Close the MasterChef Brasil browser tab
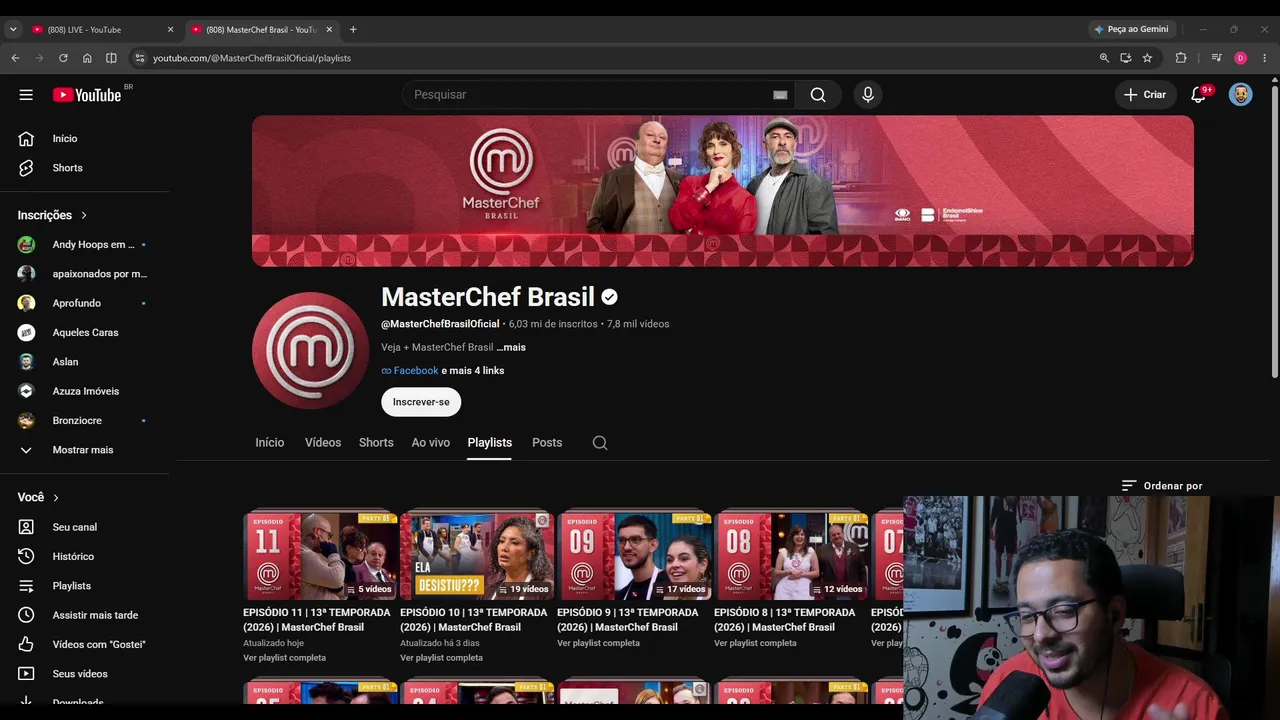Viewport: 1280px width, 720px height. point(329,30)
